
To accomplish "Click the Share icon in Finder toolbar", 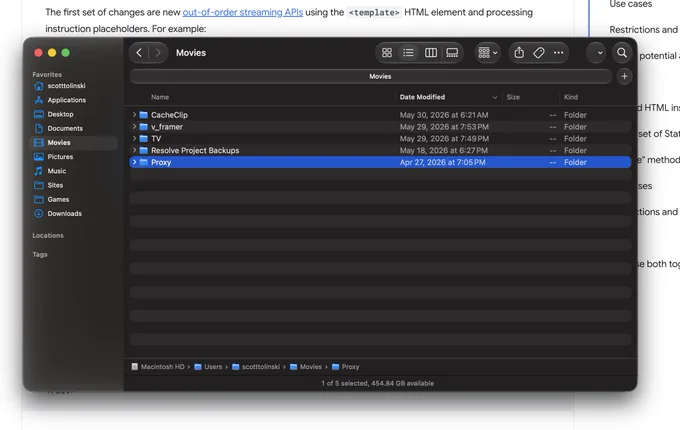I will point(519,53).
